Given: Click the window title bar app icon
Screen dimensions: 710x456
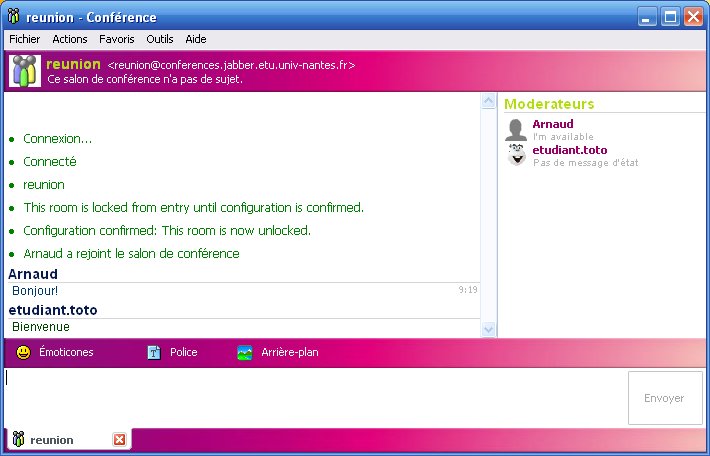Looking at the screenshot, I should [x=13, y=16].
